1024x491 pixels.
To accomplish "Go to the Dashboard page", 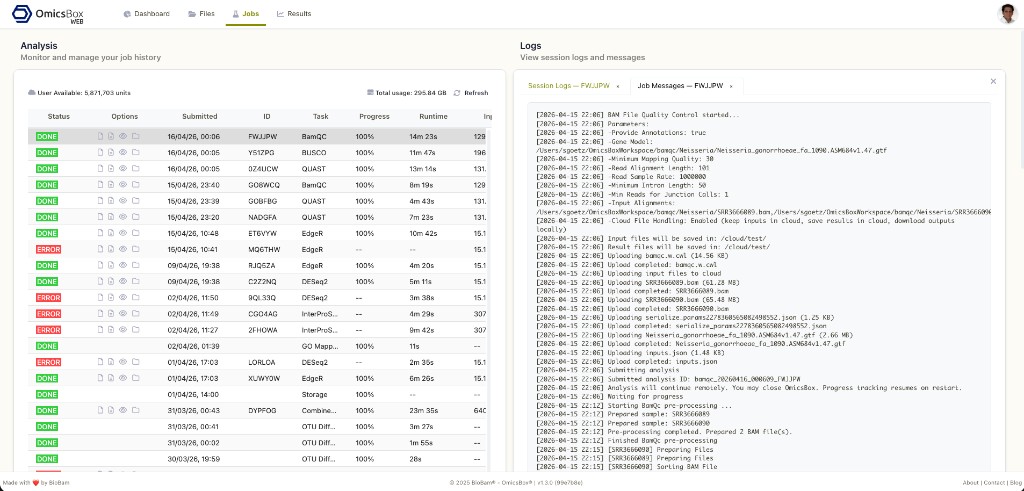I will coord(146,14).
